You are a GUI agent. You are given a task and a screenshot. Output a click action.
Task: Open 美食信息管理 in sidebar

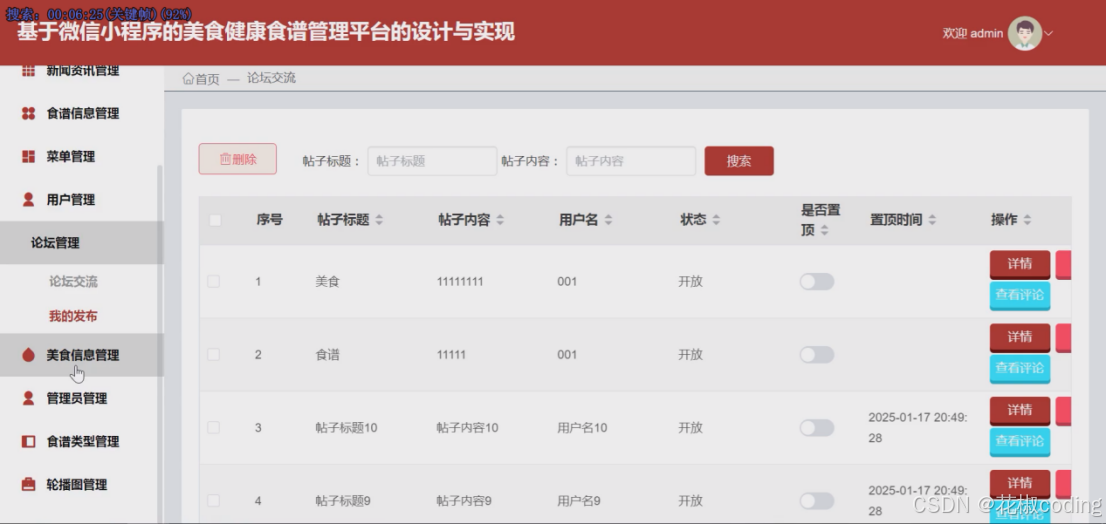pyautogui.click(x=82, y=355)
